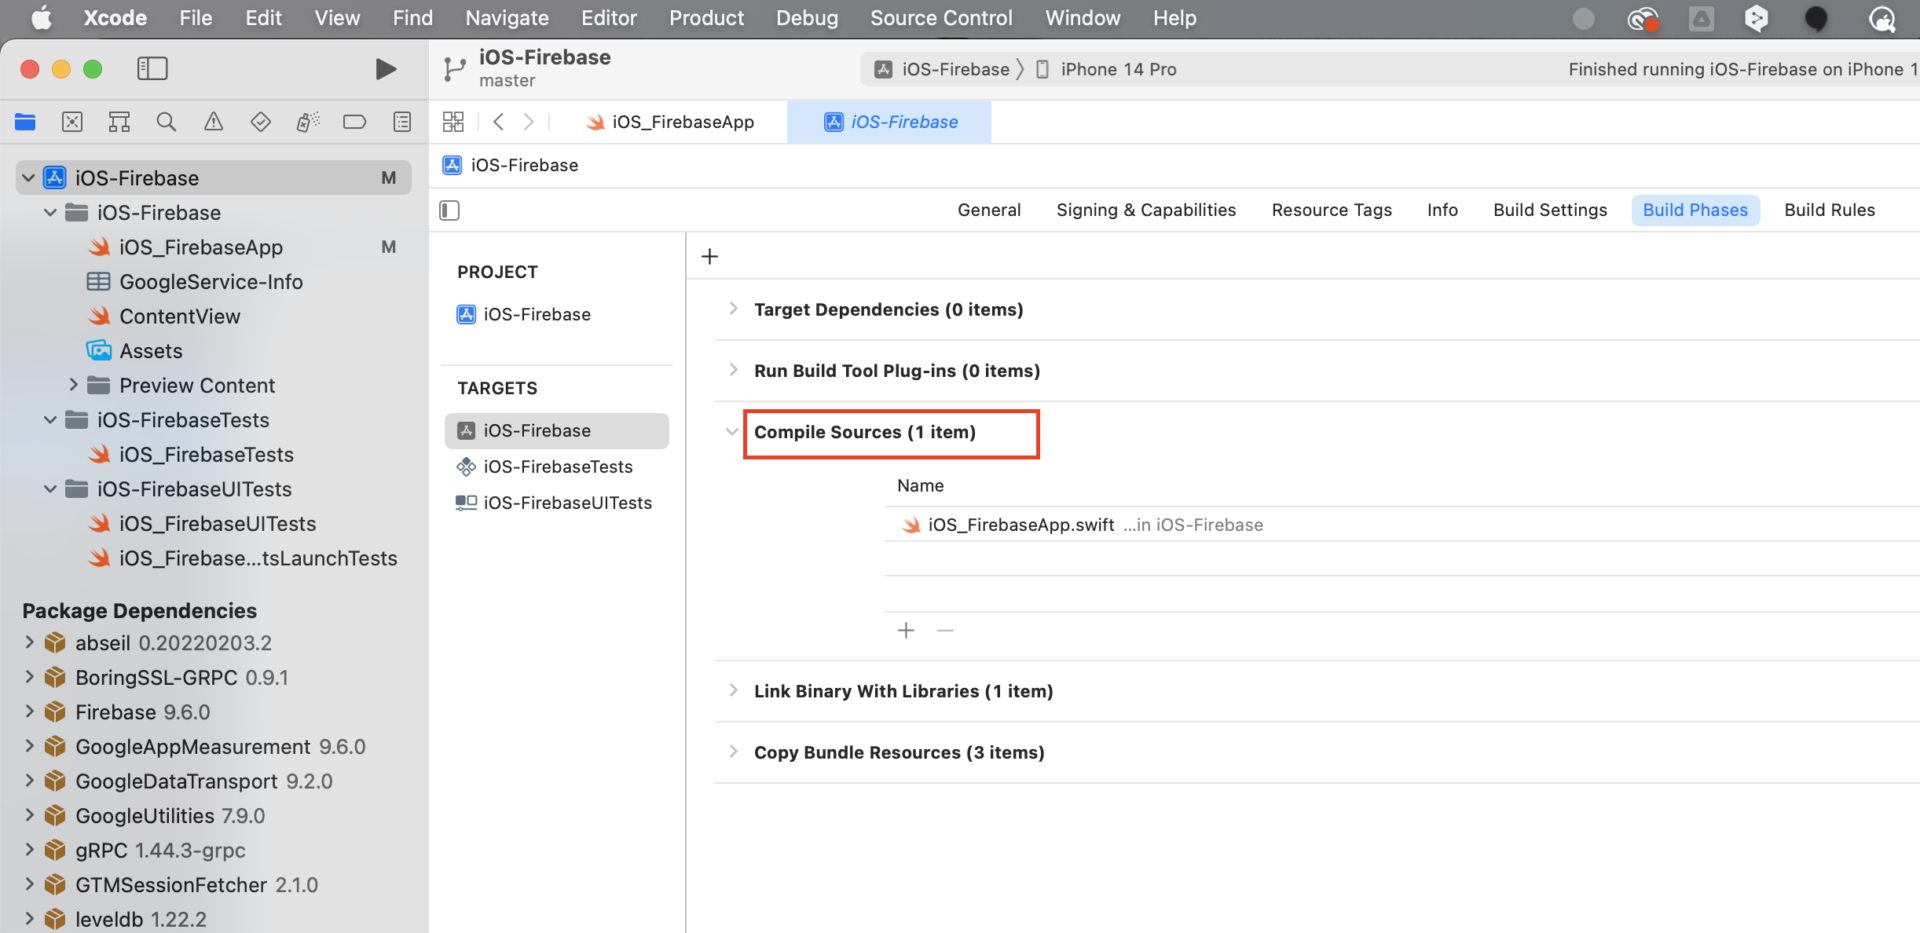Viewport: 1920px width, 933px height.
Task: Open the source control navigator icon
Action: click(72, 122)
